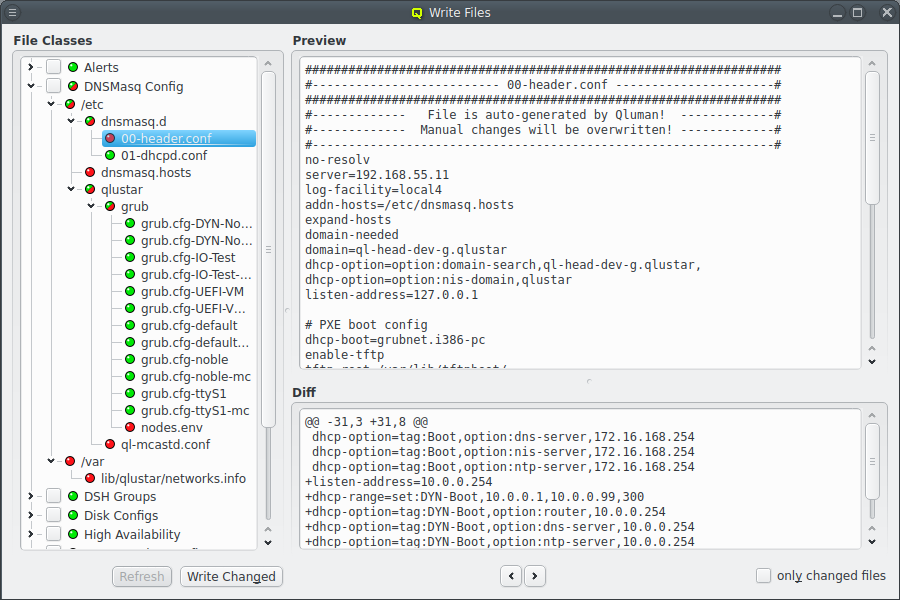Check the DSH Groups checkbox
Screen dimensions: 900x600
53,496
